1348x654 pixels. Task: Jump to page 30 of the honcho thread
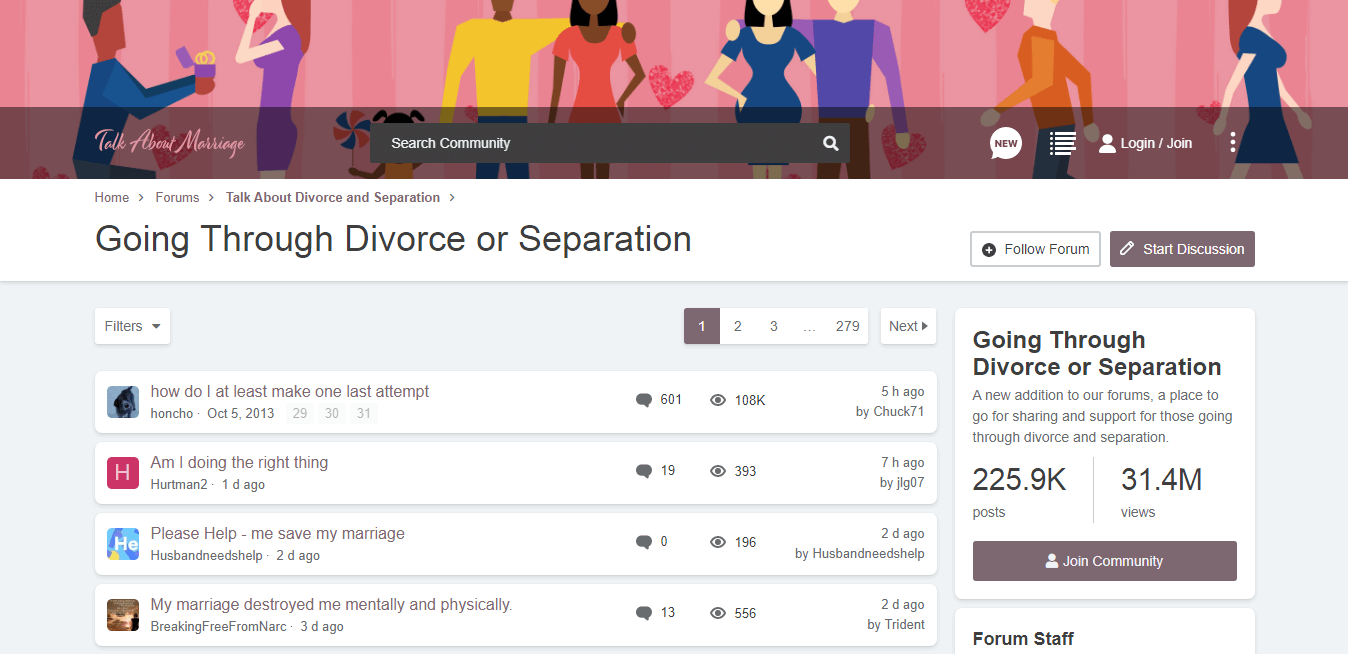pos(331,413)
